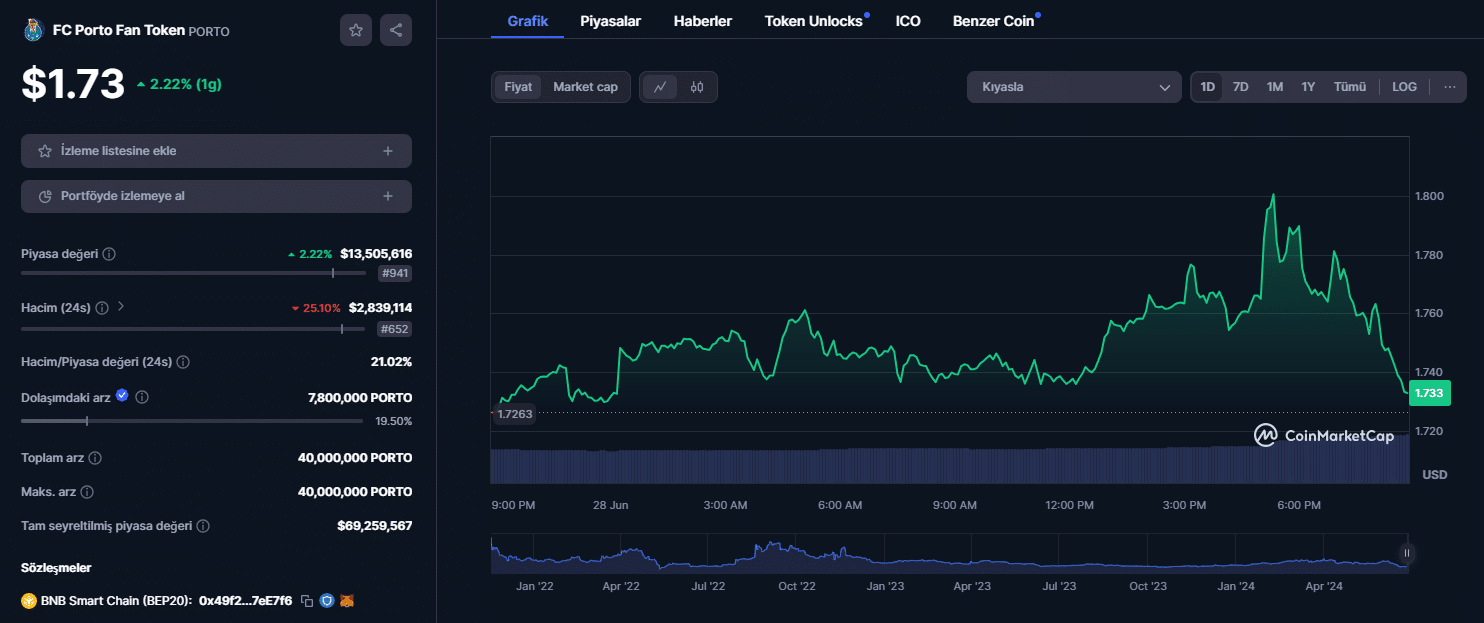Click plus icon on İzleme listesine ekle
The height and width of the screenshot is (623, 1484).
[x=388, y=151]
